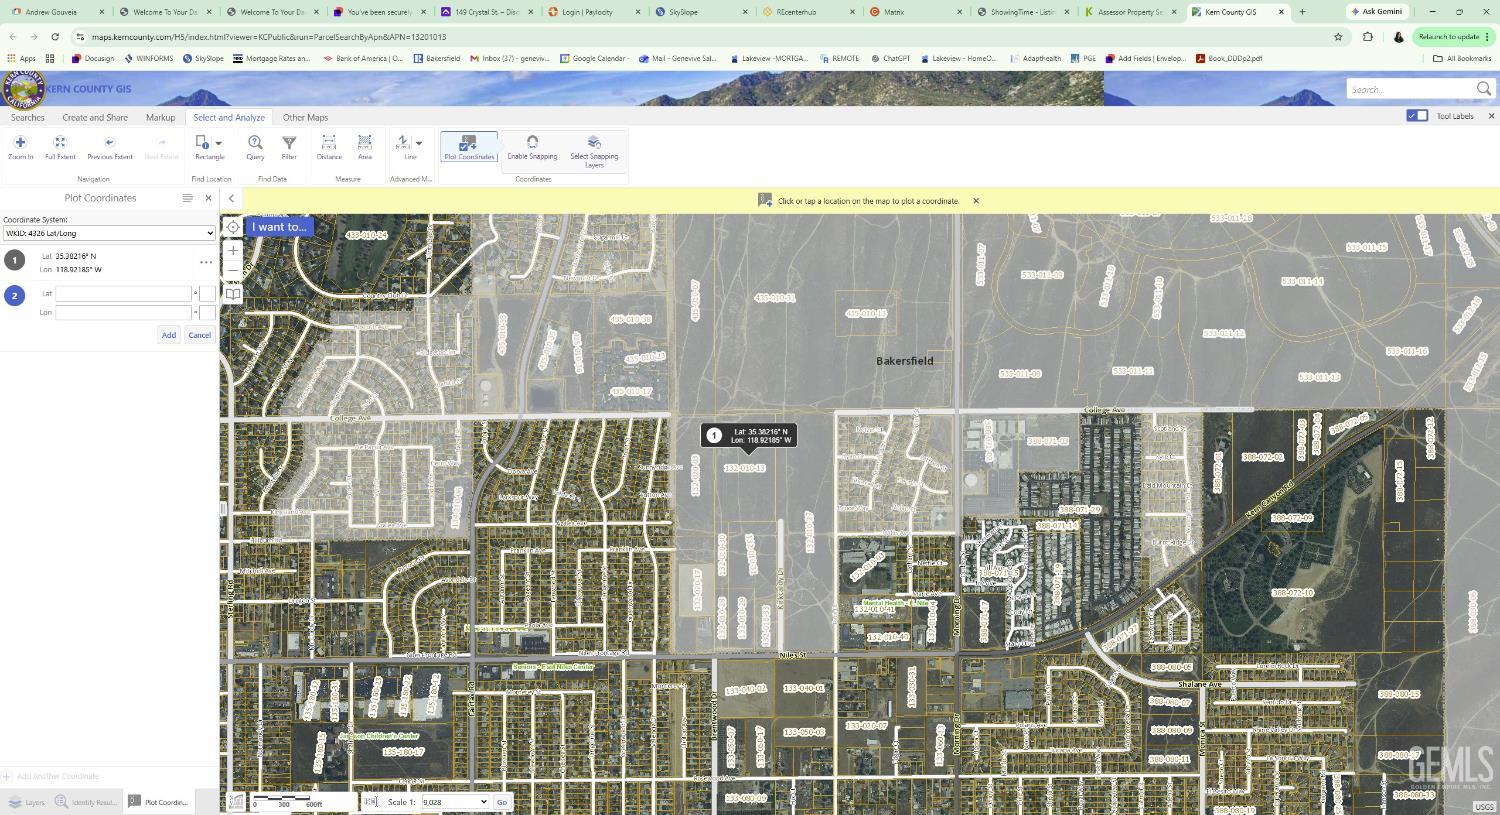This screenshot has width=1500, height=815.
Task: Click the geolocate button on the map
Action: coord(233,227)
